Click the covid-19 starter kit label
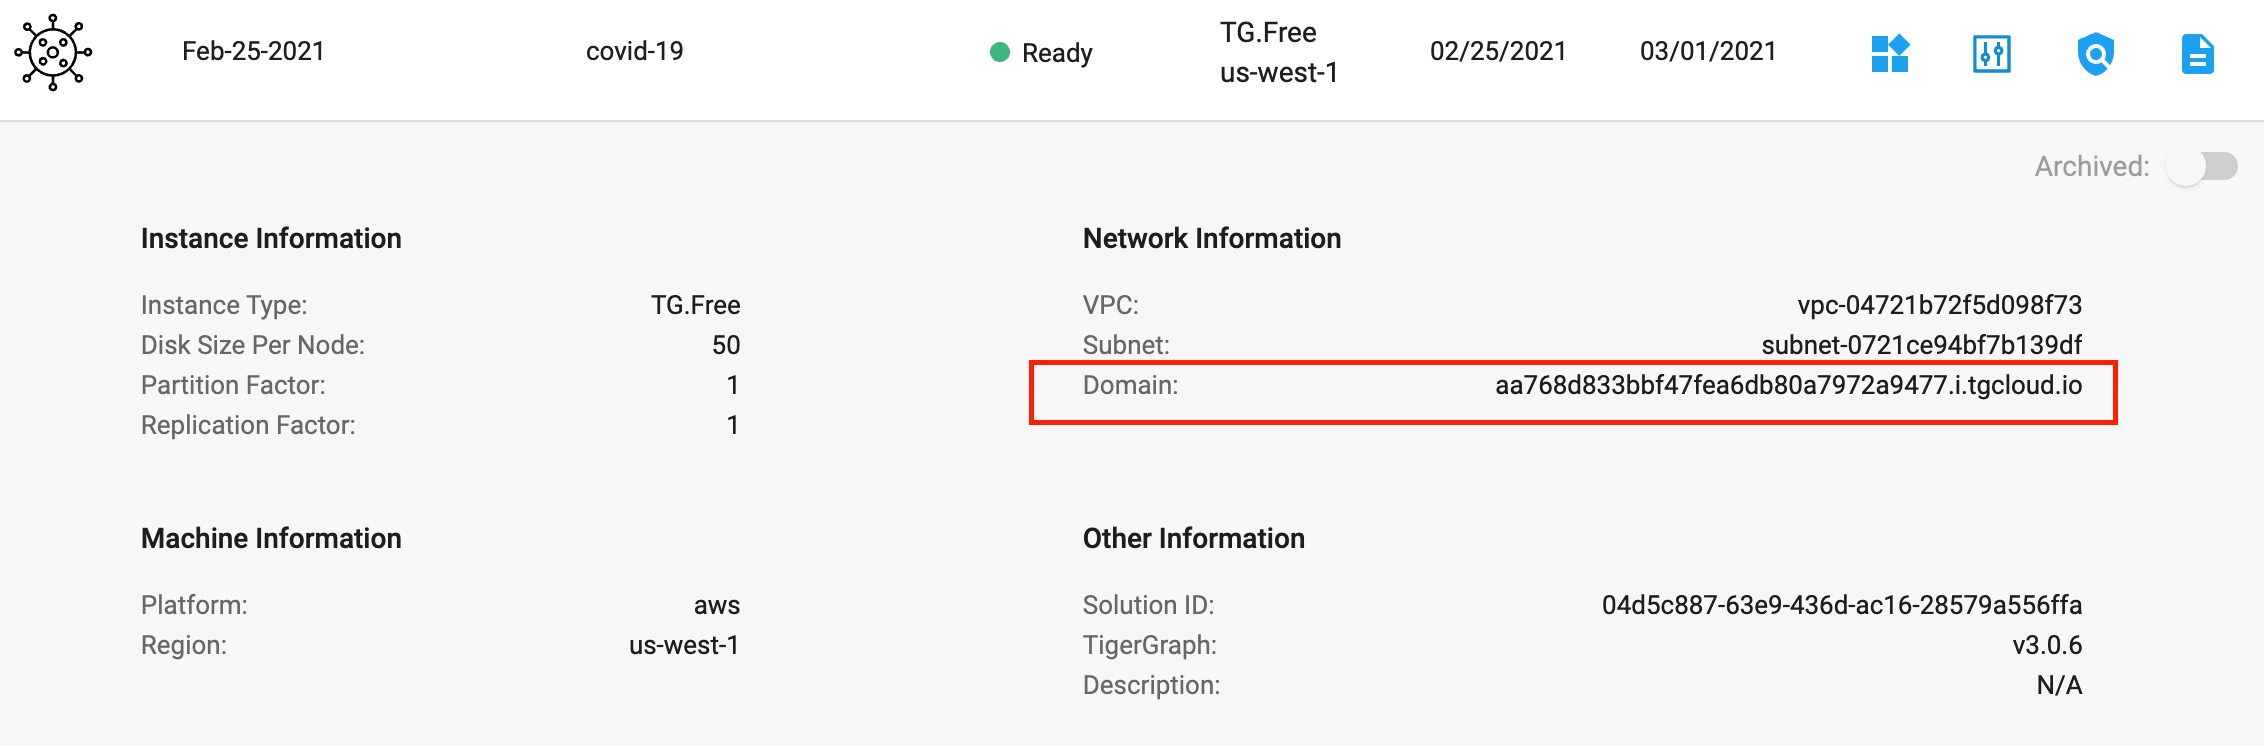This screenshot has width=2264, height=746. pos(634,51)
